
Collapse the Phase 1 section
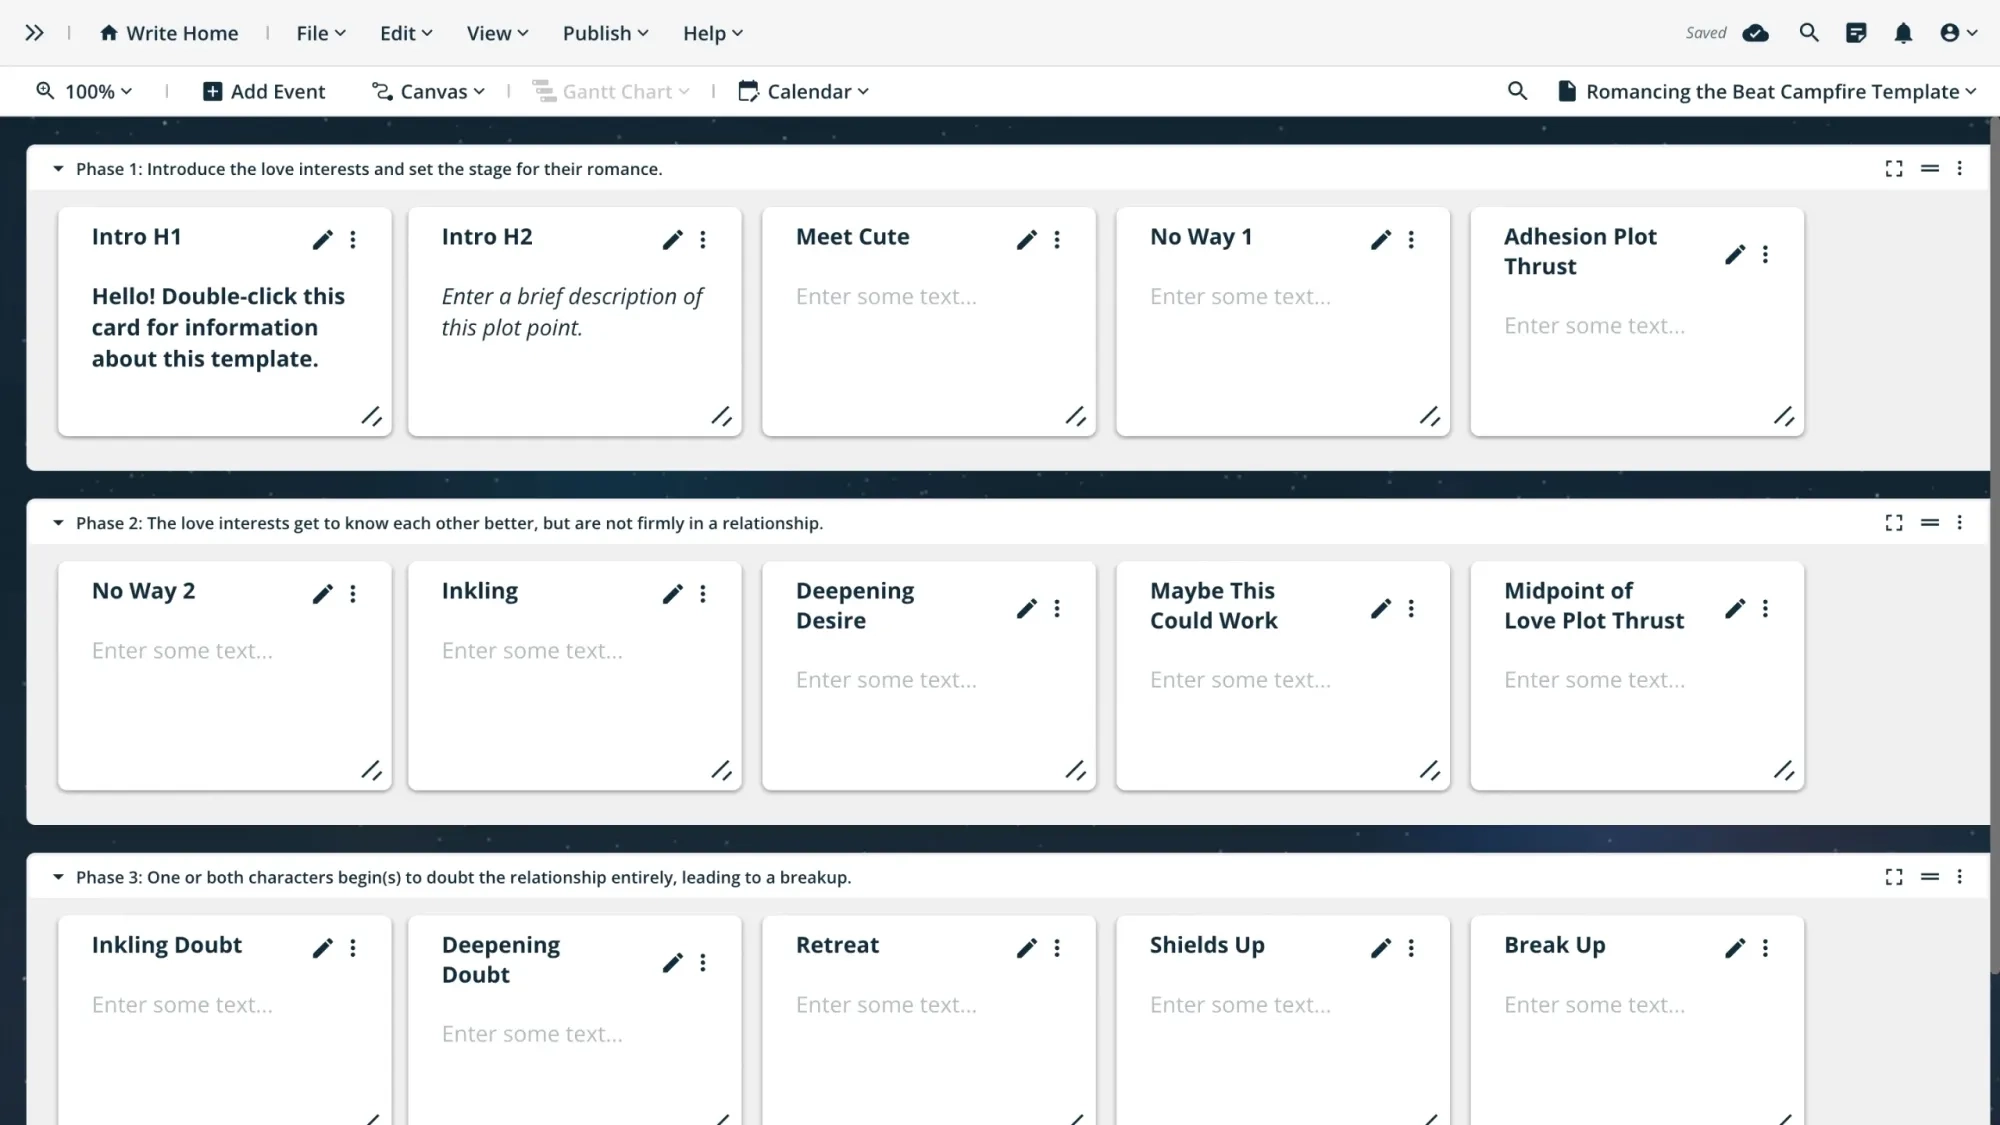click(x=58, y=169)
